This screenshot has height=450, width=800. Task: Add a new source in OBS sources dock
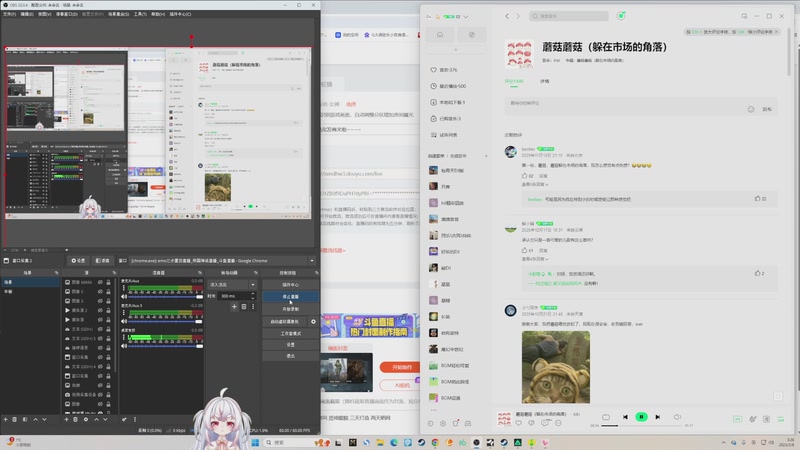66,419
